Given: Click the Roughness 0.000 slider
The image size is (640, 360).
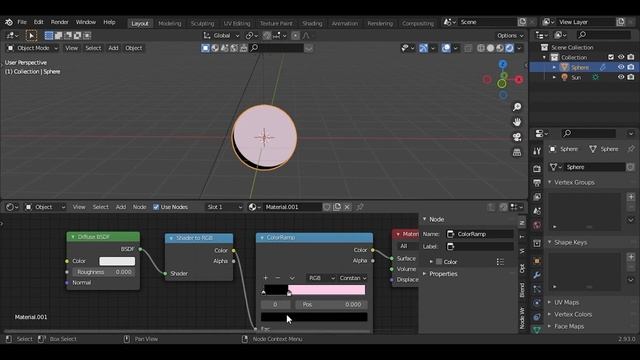Looking at the screenshot, I should pos(104,272).
